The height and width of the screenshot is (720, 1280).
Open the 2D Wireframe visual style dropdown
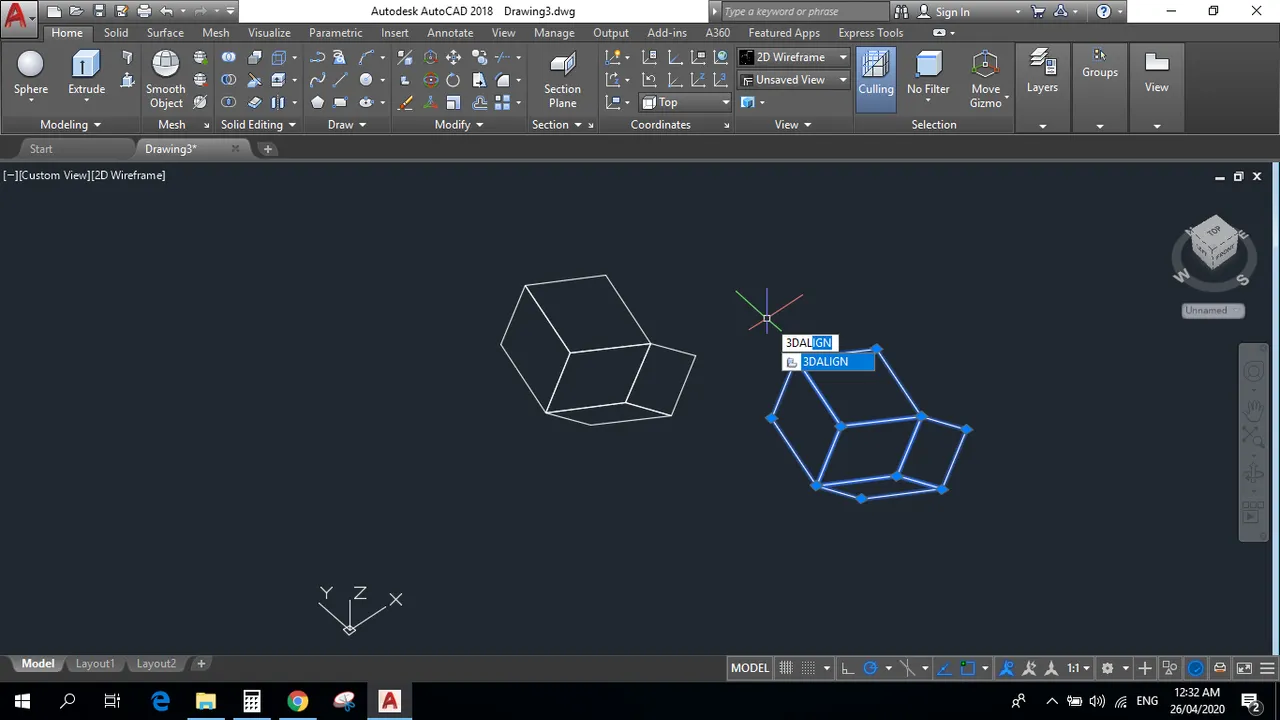(794, 57)
